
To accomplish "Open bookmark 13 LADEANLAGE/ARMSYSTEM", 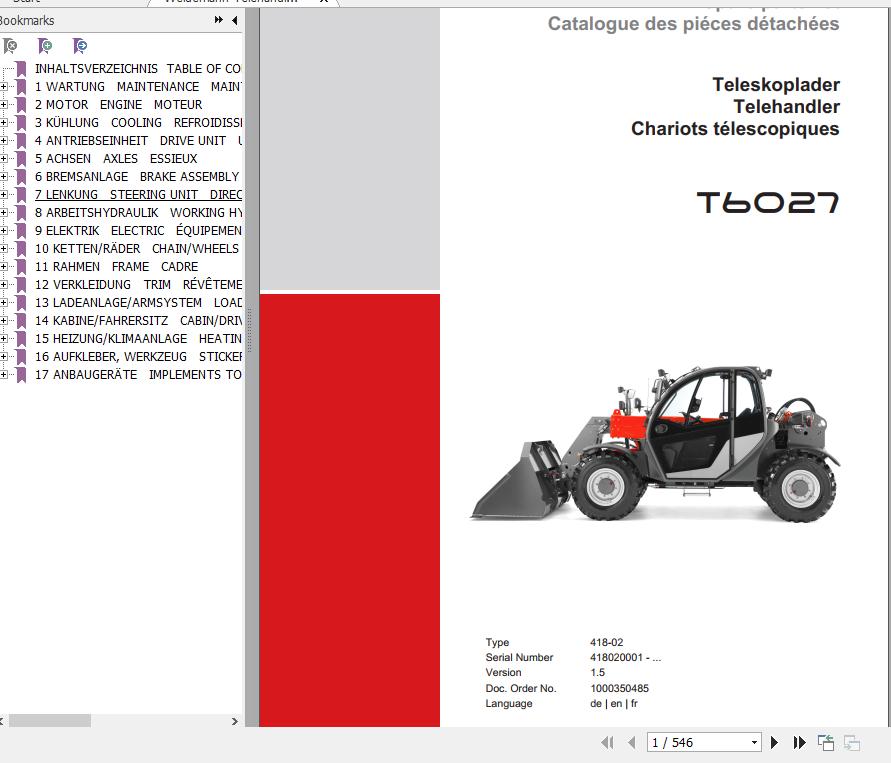I will [x=138, y=302].
